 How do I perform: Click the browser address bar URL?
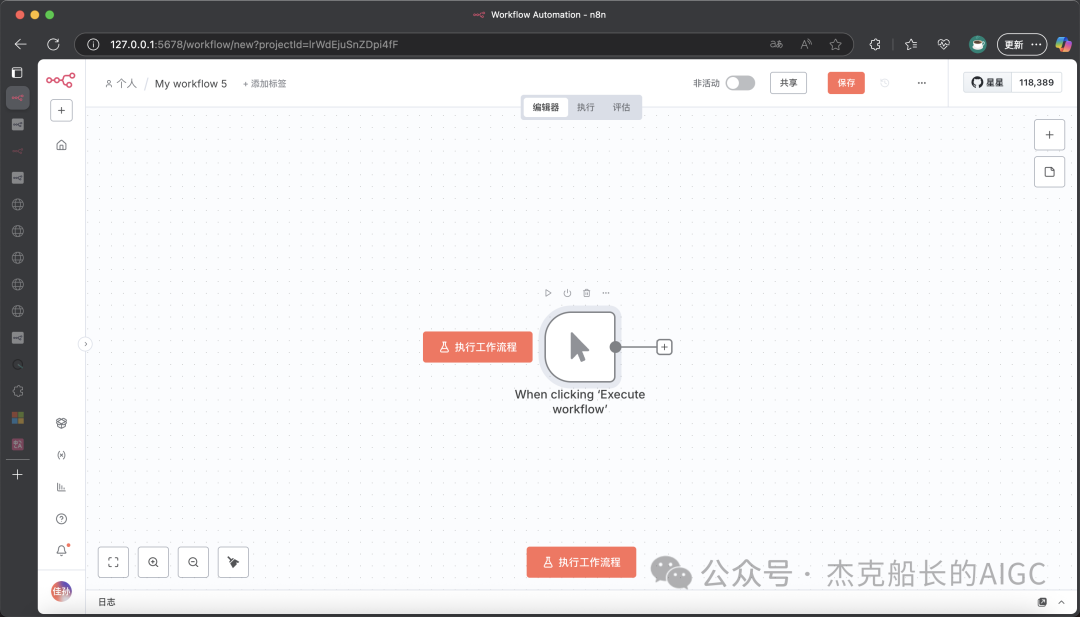point(254,44)
